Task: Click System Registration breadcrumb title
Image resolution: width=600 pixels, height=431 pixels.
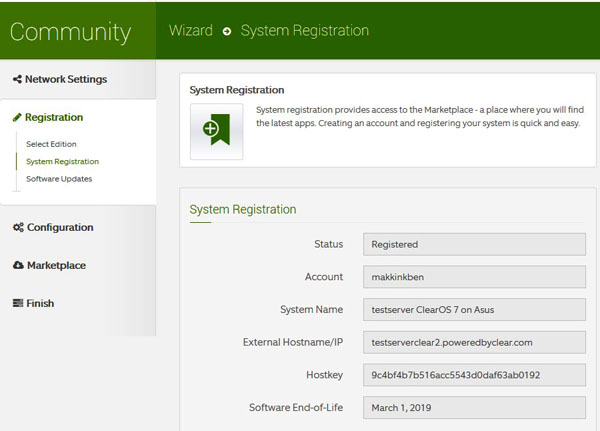Action: [305, 31]
